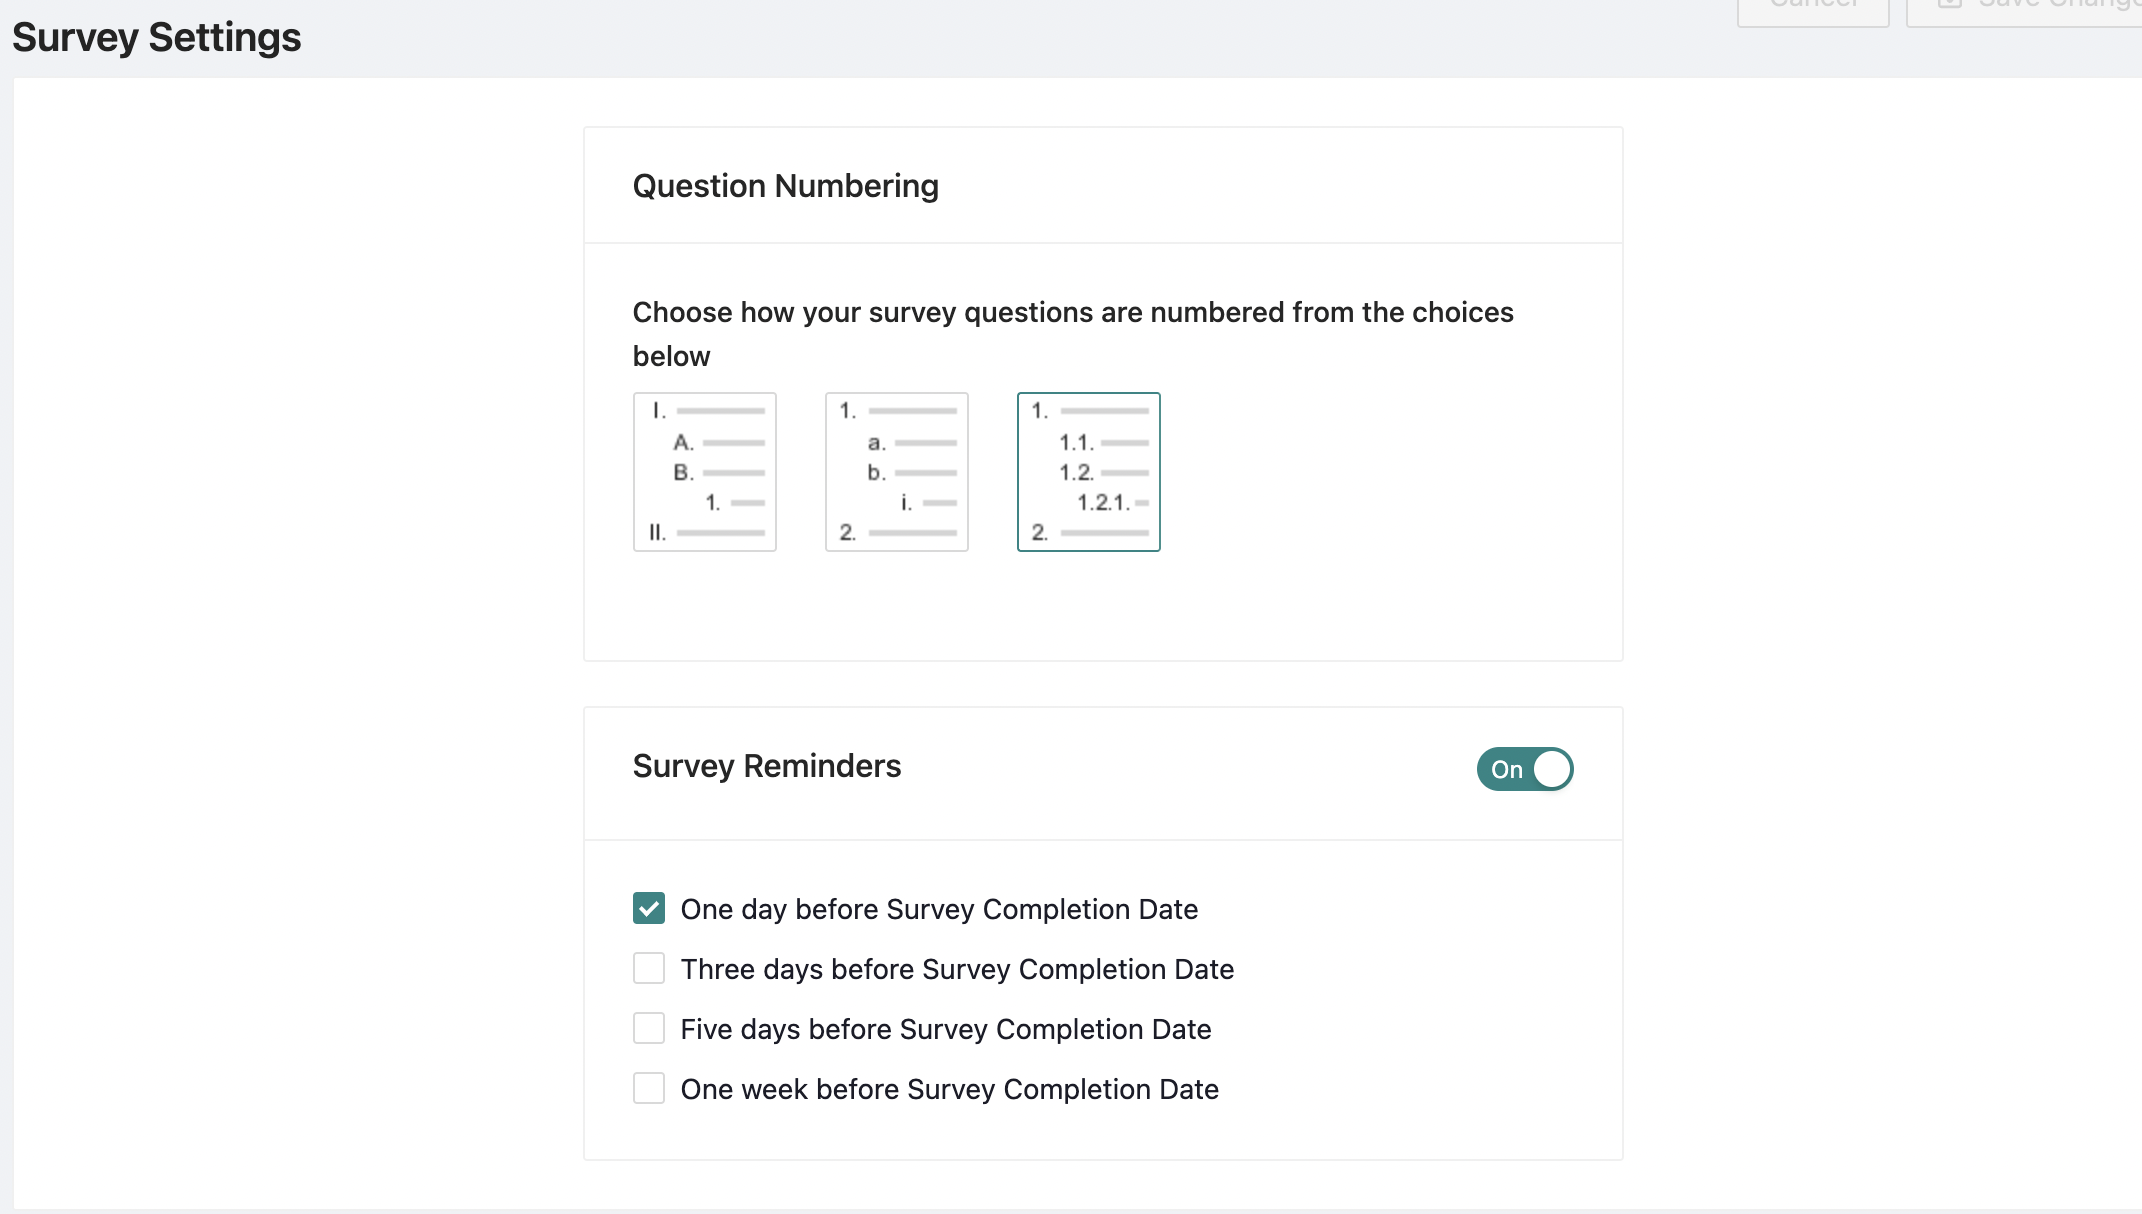Check Five days before Survey Completion Date
Screen dimensions: 2142x1214
[648, 1028]
